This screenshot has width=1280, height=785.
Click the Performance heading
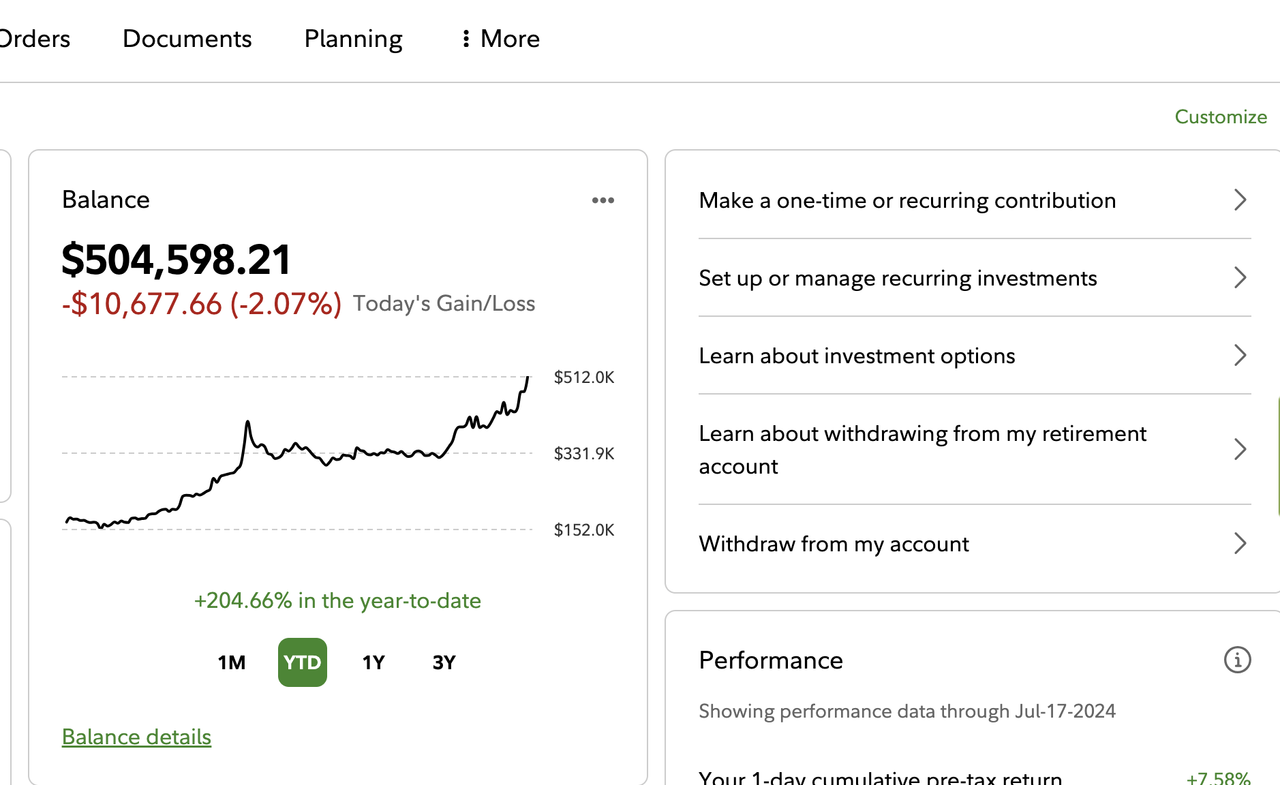[771, 660]
